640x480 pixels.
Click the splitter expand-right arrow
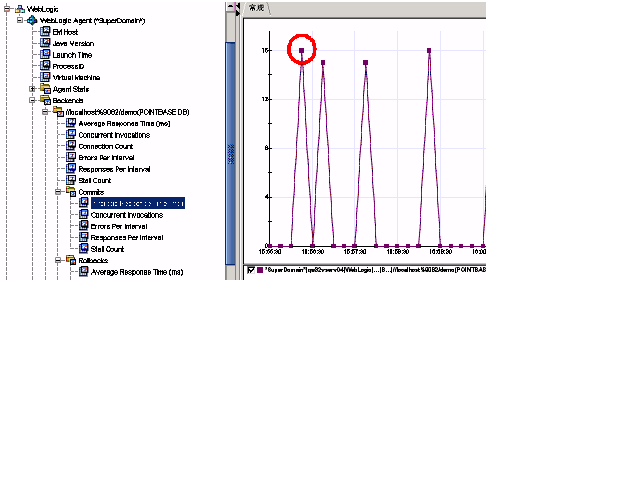[238, 12]
